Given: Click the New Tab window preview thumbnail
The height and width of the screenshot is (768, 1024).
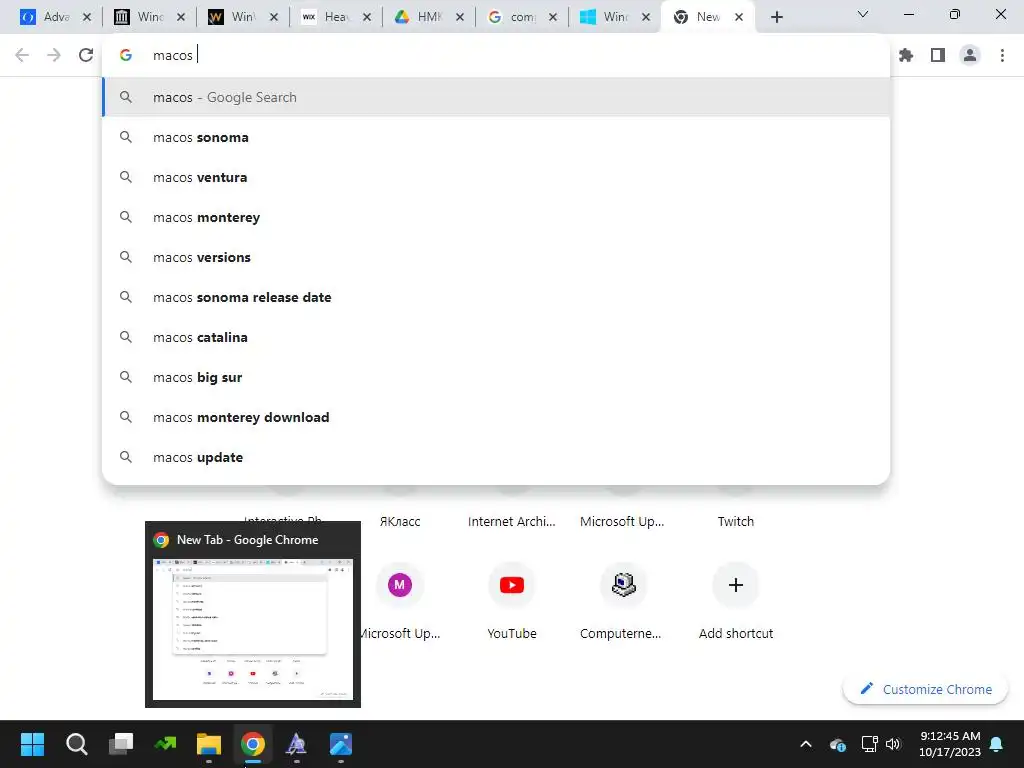Looking at the screenshot, I should point(253,630).
